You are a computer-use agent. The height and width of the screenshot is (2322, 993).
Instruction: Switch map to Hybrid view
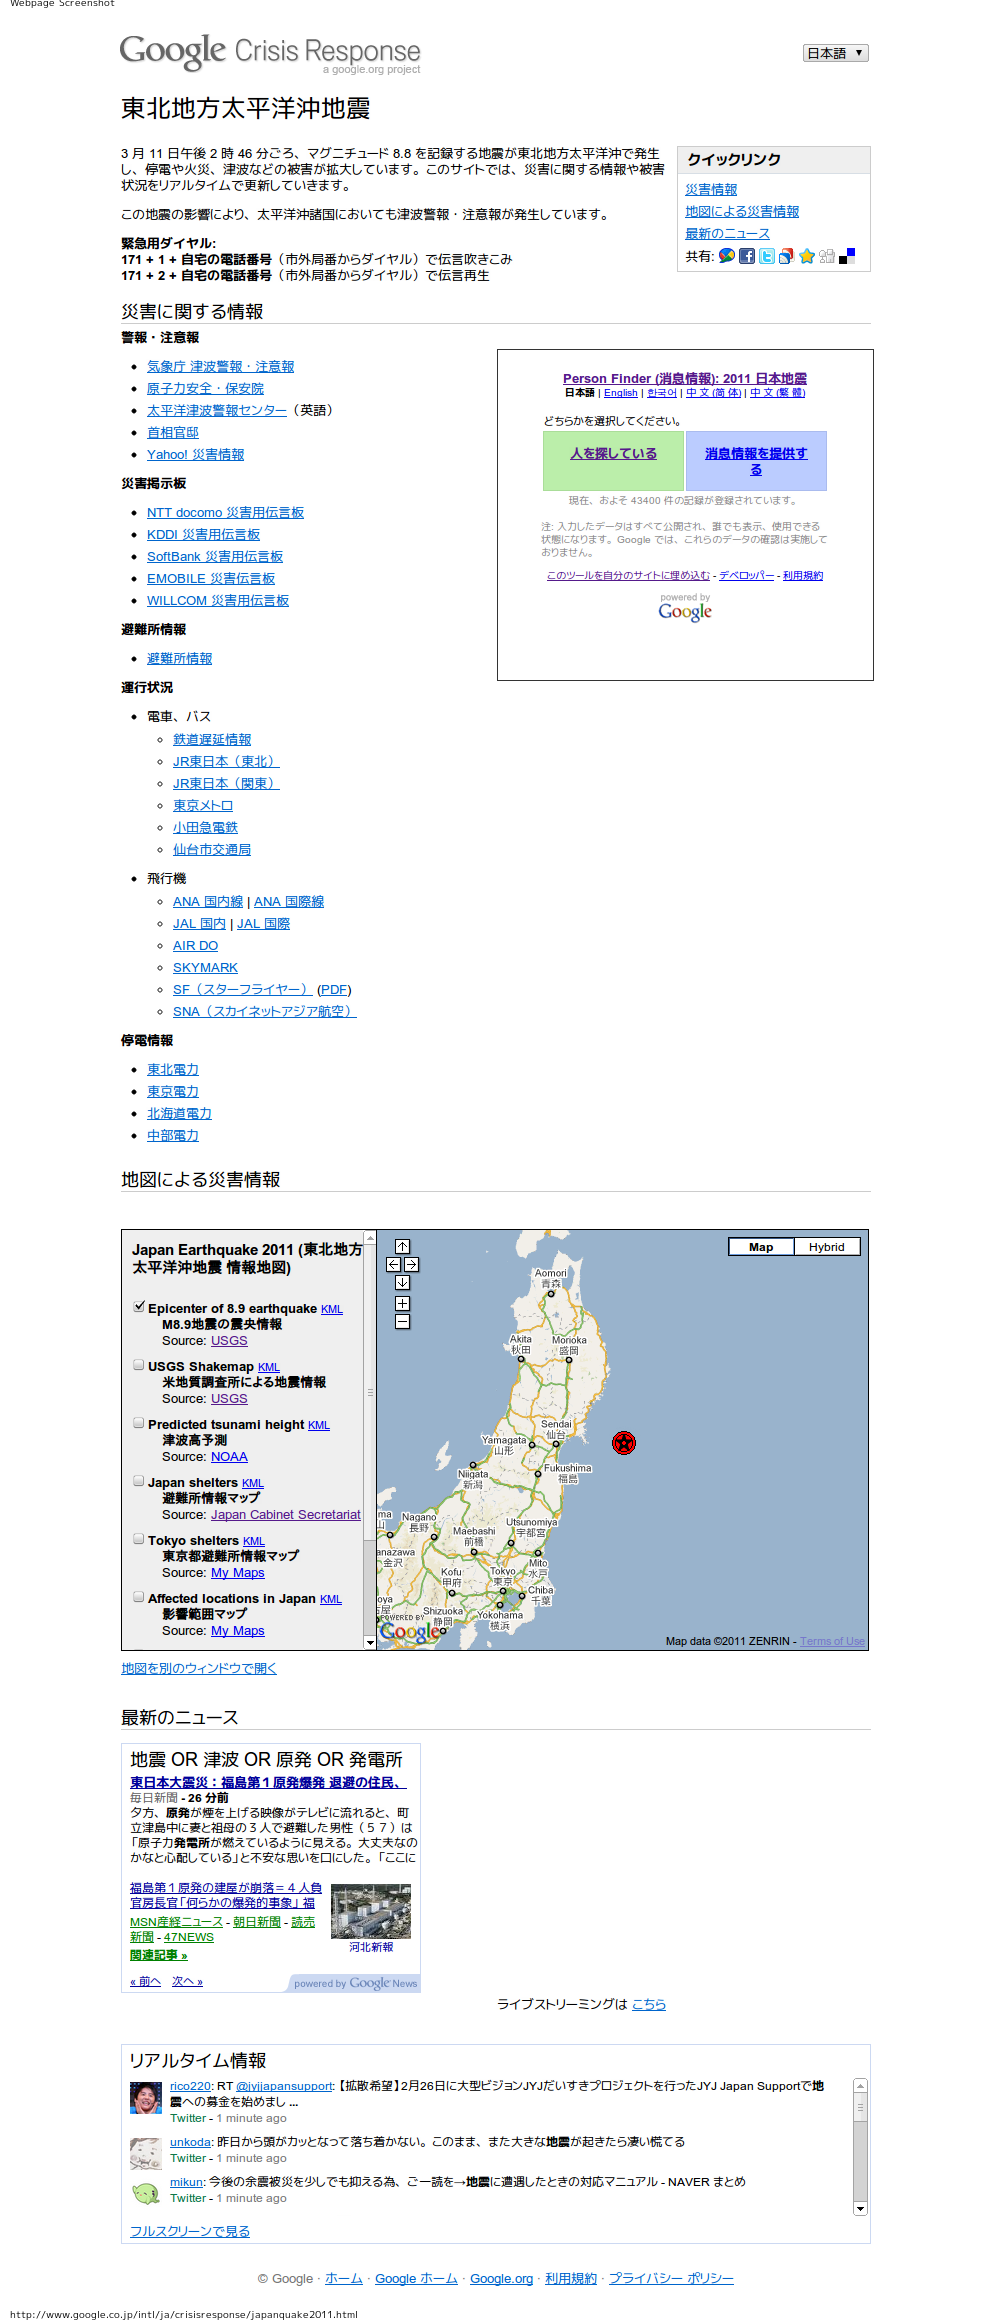827,1247
